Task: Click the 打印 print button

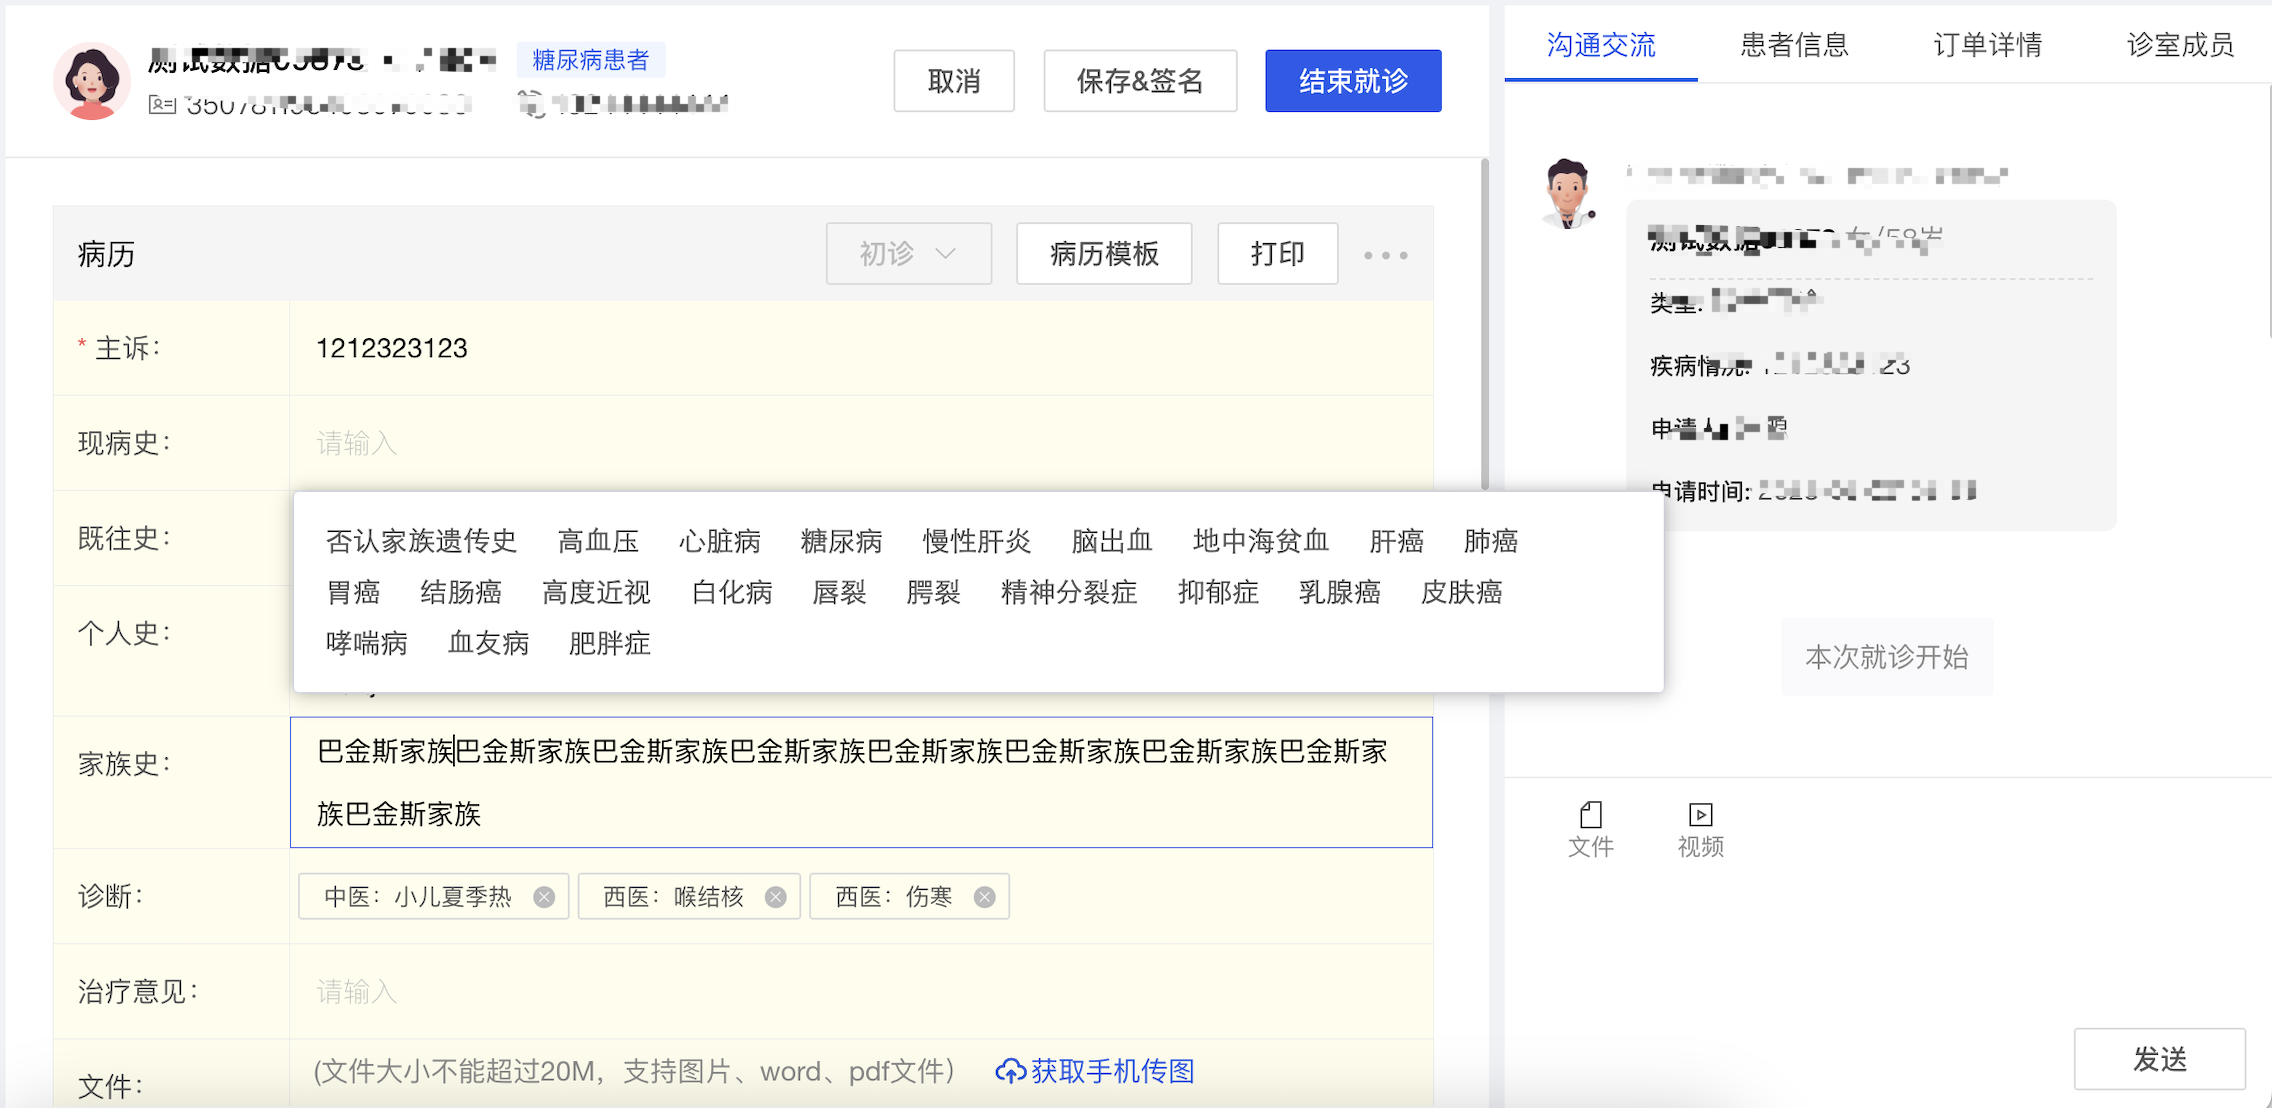Action: click(1277, 254)
